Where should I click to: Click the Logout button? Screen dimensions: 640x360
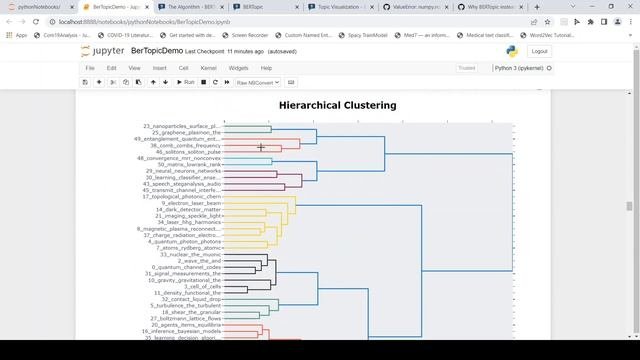pyautogui.click(x=539, y=51)
